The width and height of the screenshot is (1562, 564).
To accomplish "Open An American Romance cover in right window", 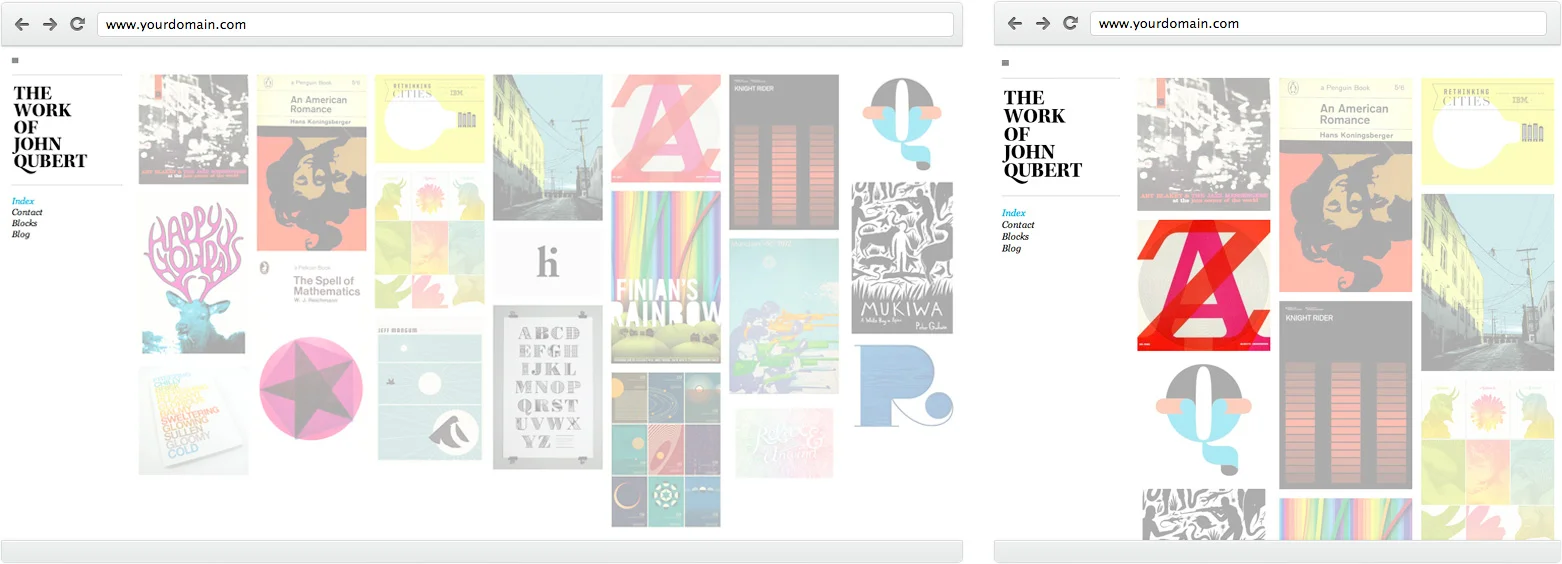I will click(1345, 185).
